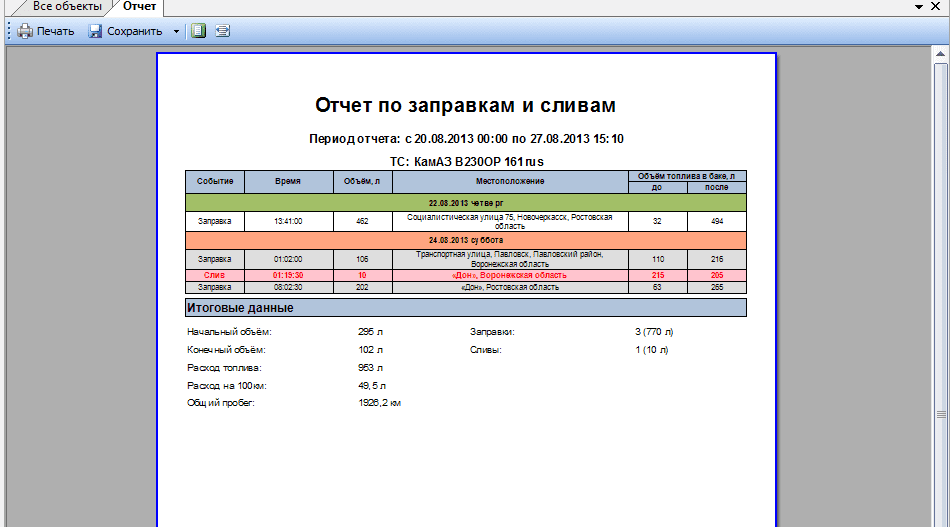
Task: Close the report tab with the X button
Action: 938,7
